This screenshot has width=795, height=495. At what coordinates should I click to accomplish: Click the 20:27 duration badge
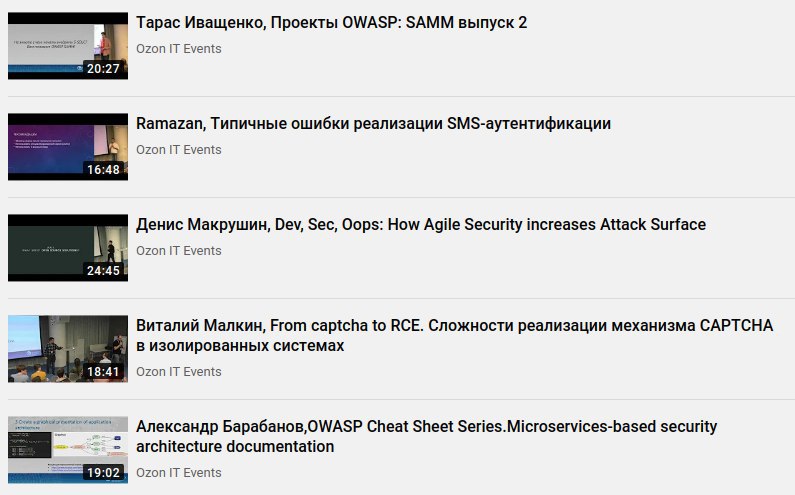[103, 69]
